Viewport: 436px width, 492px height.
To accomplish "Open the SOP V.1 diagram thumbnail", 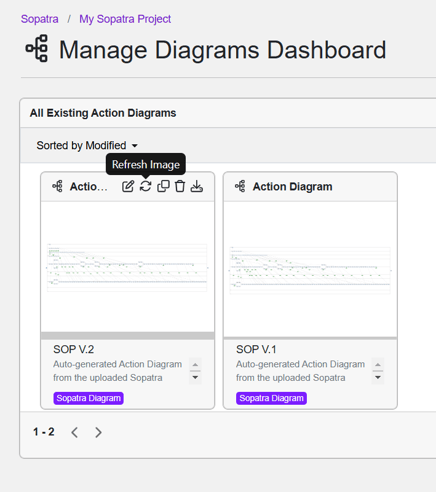I will tap(310, 269).
